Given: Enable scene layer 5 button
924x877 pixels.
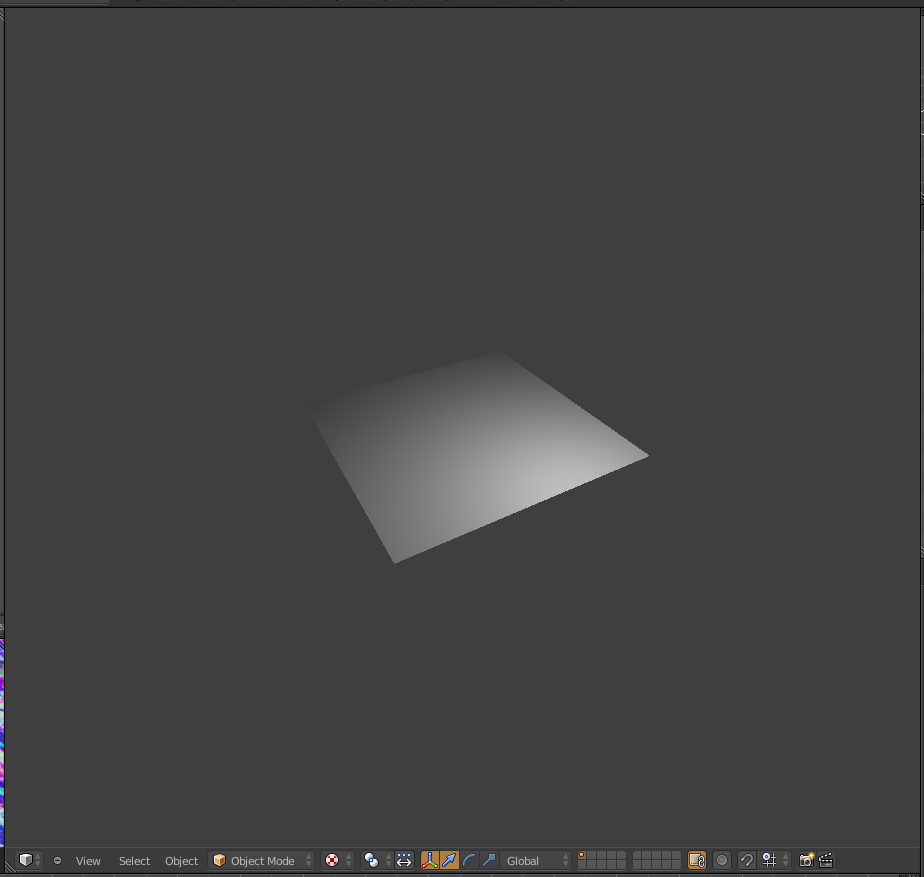Looking at the screenshot, I should coord(621,856).
